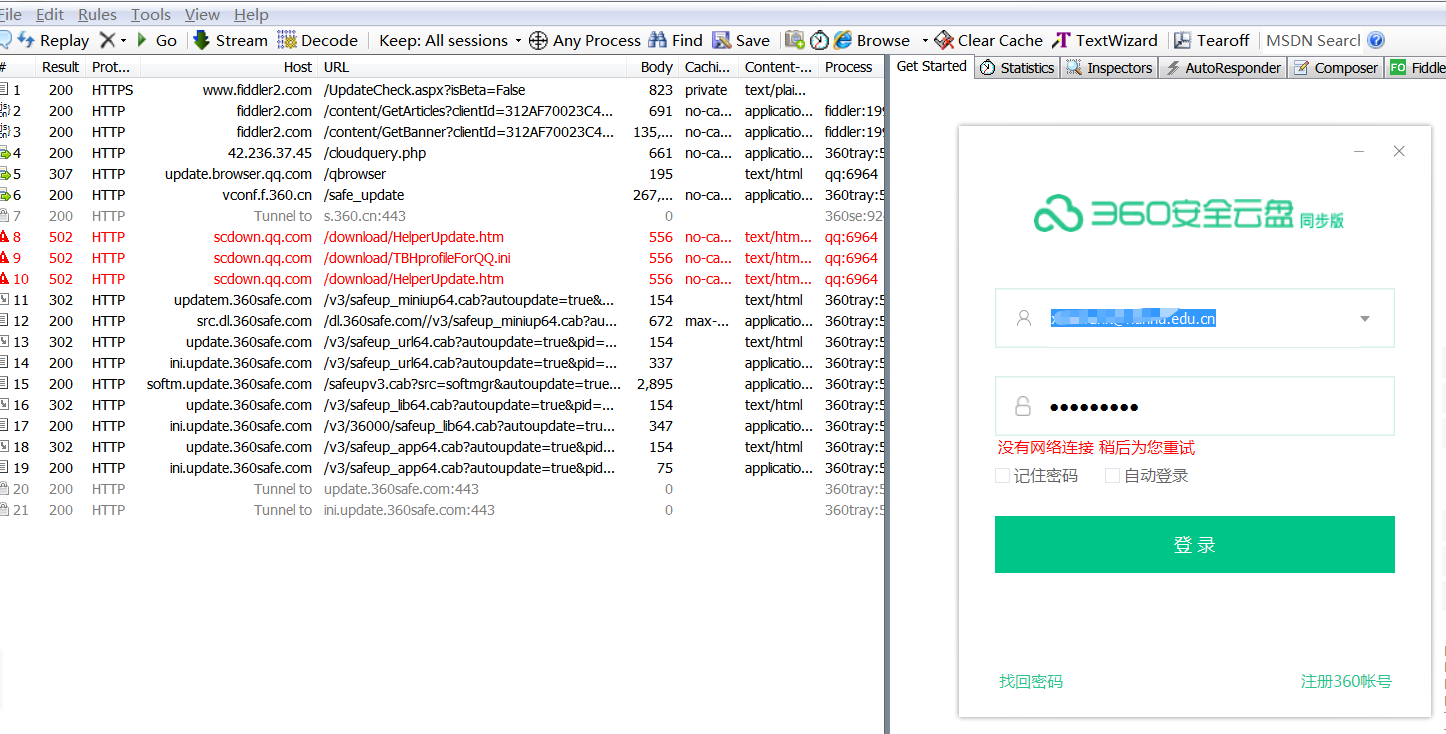
Task: Switch to the Inspectors tab
Action: coord(1109,68)
